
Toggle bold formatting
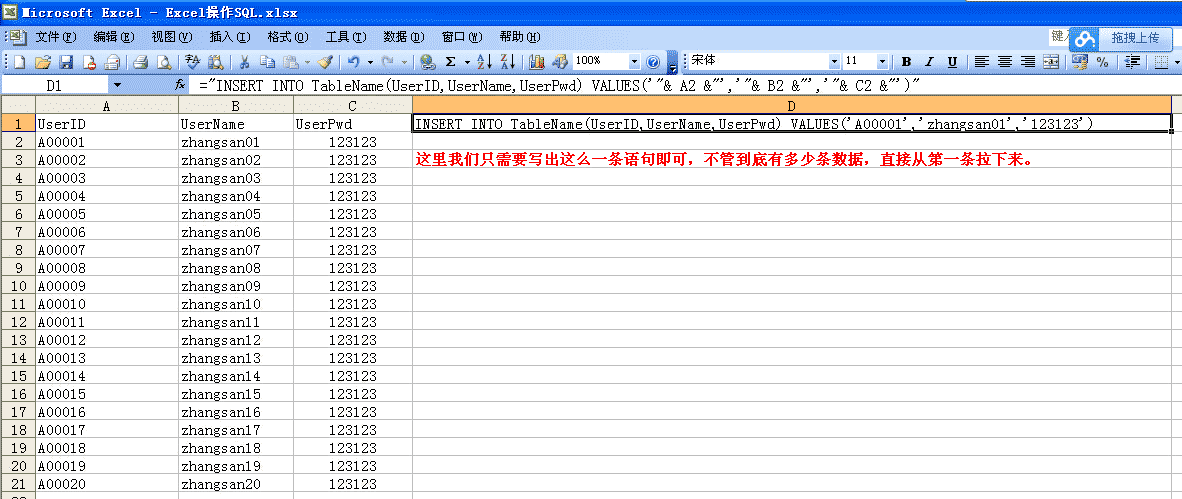click(907, 62)
